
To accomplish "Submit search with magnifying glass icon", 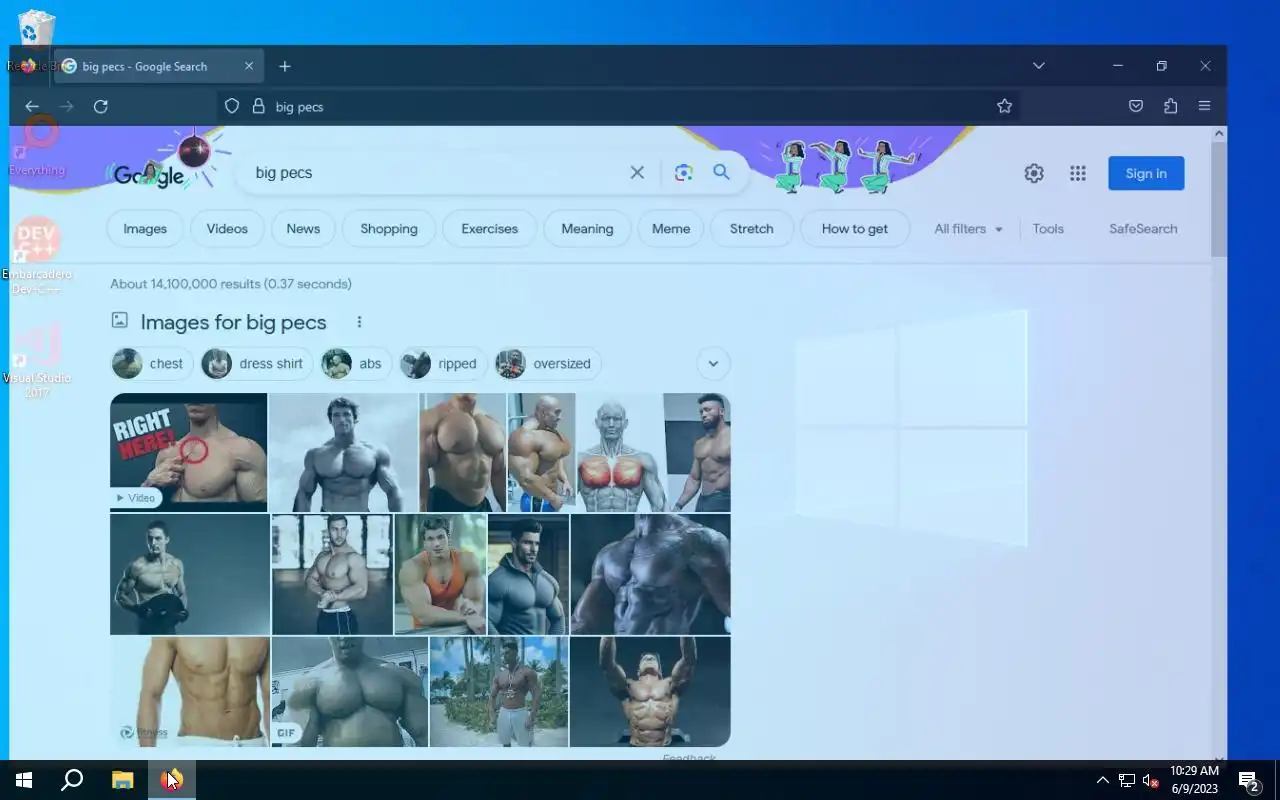I will [x=721, y=172].
